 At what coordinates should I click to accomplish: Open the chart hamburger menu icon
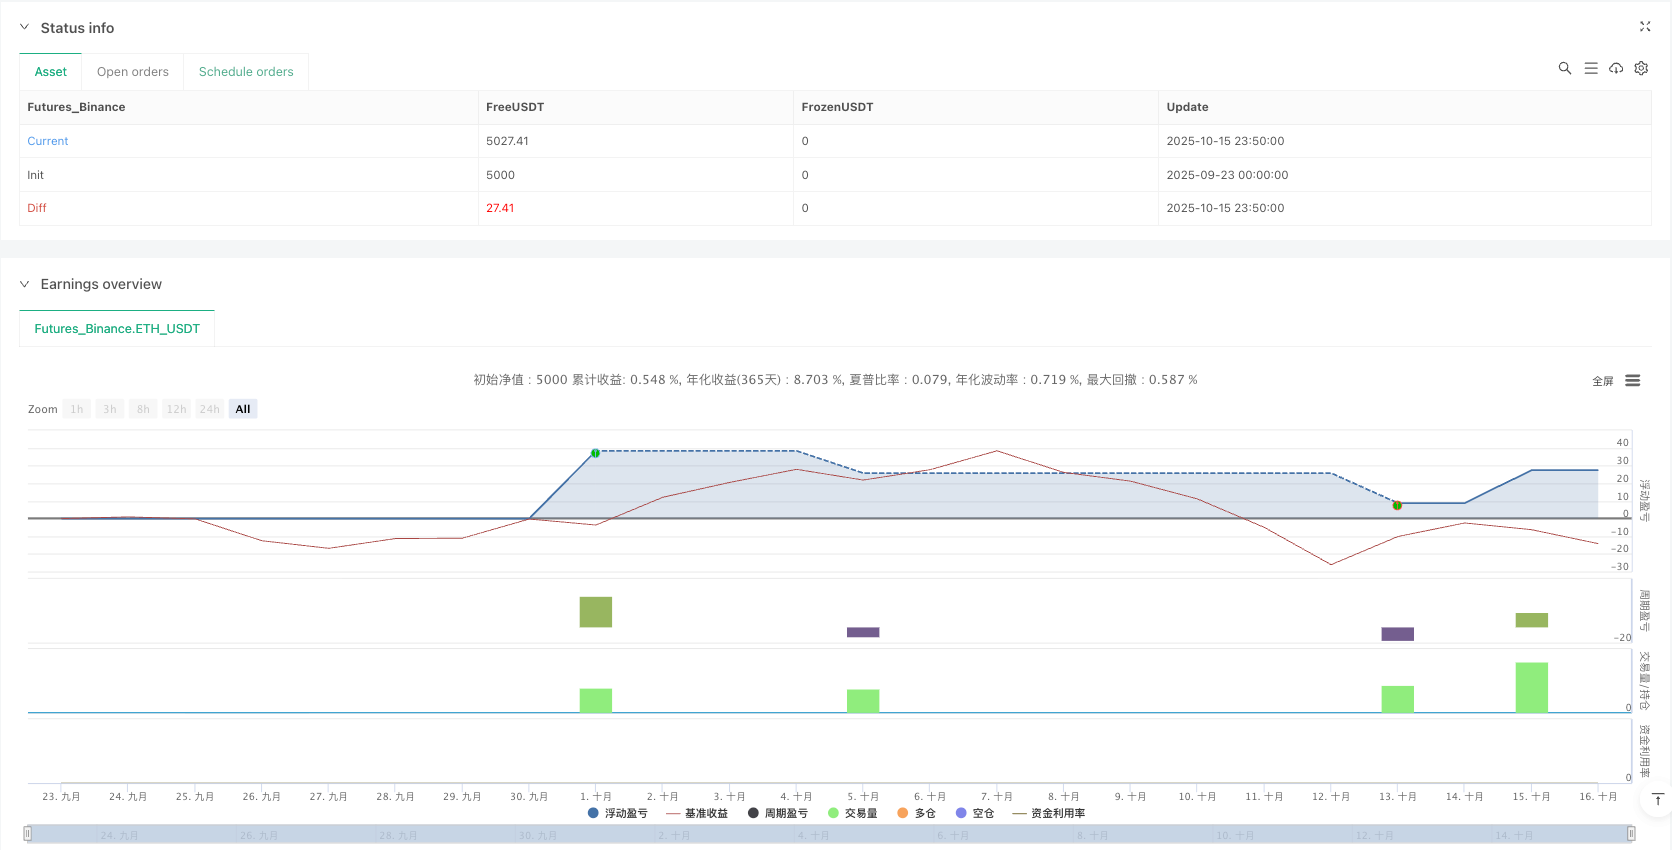[1633, 381]
